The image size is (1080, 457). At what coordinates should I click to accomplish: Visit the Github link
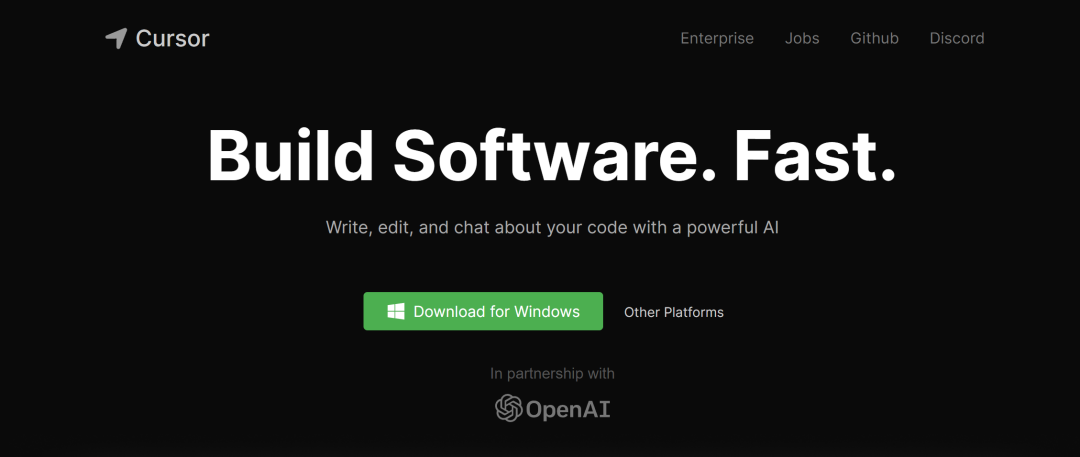coord(874,39)
